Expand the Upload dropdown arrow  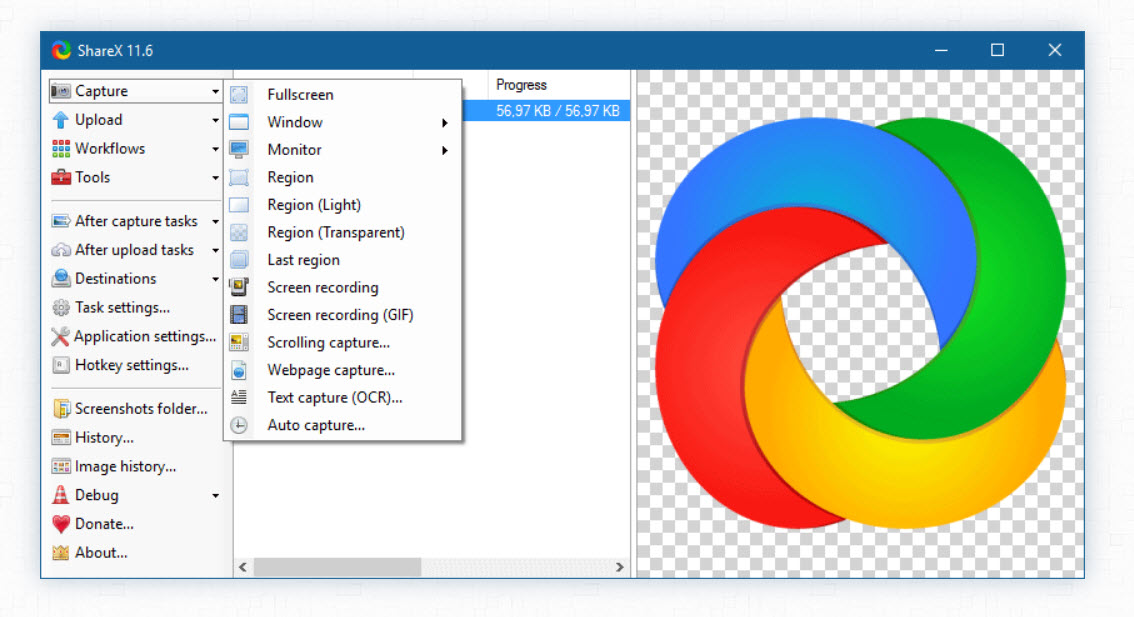click(x=216, y=121)
